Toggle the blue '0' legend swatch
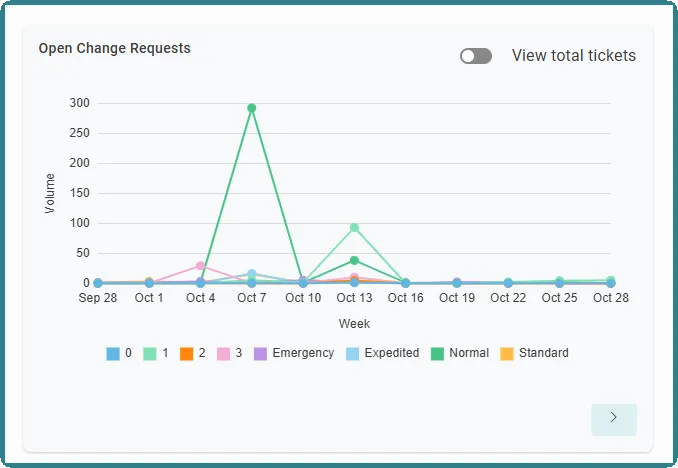This screenshot has width=678, height=468. [x=113, y=353]
